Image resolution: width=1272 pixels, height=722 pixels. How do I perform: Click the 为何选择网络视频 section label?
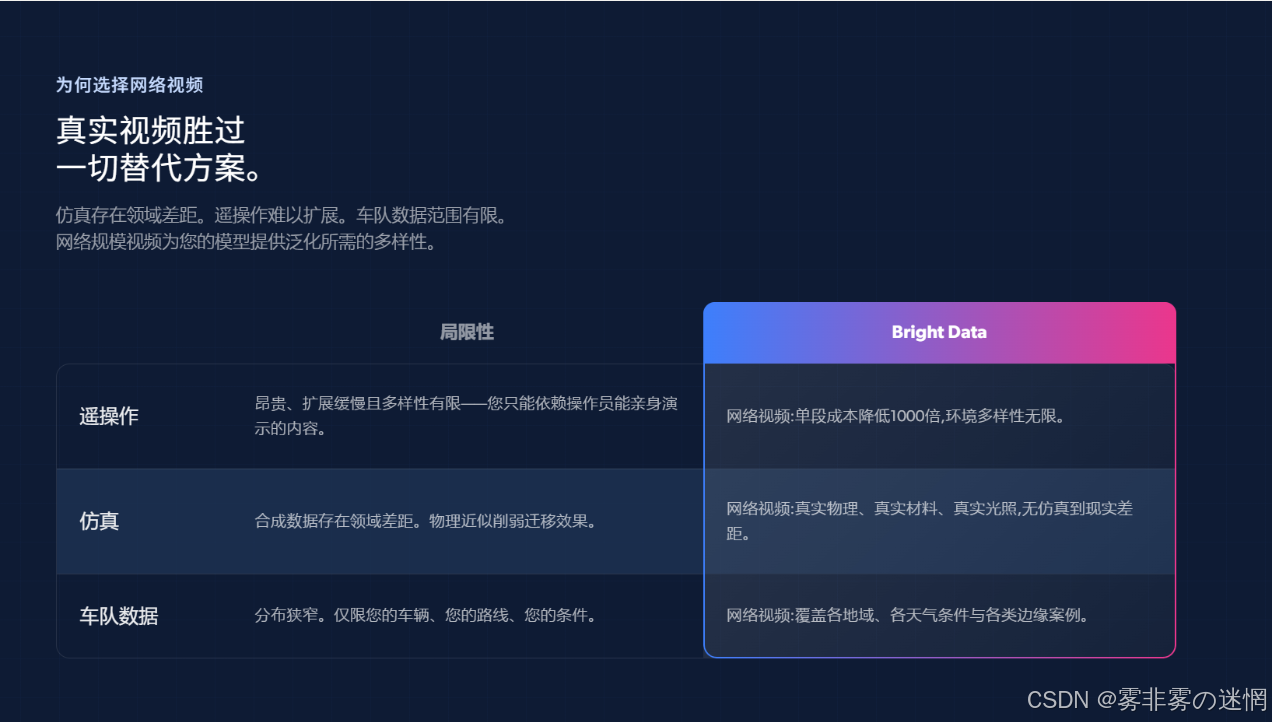[x=129, y=86]
